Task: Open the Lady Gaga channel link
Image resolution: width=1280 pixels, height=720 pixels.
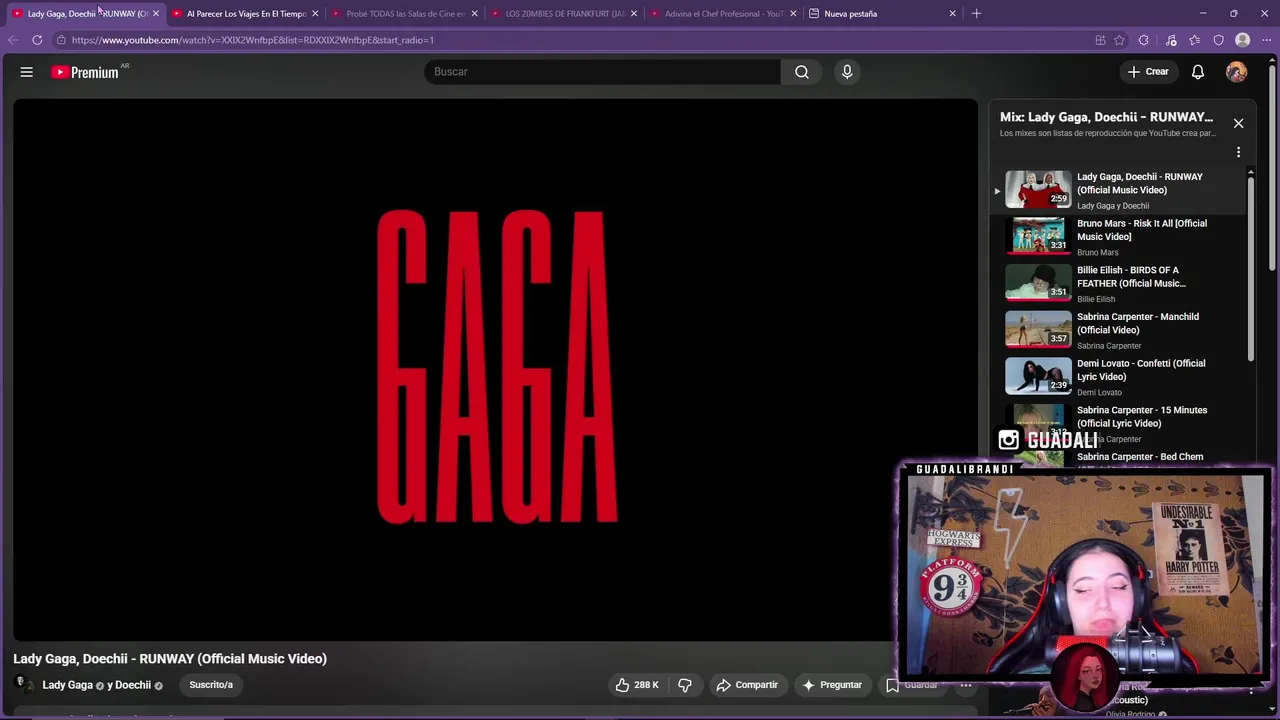Action: pyautogui.click(x=67, y=685)
